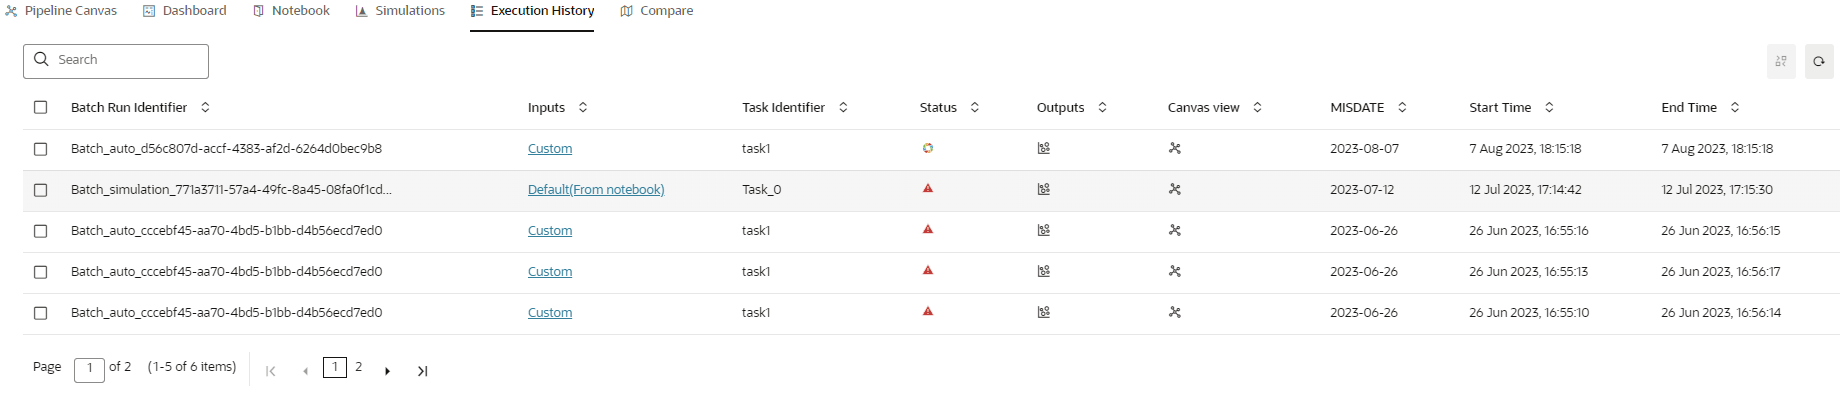Focus the Search input field
Image resolution: width=1840 pixels, height=396 pixels.
[116, 61]
